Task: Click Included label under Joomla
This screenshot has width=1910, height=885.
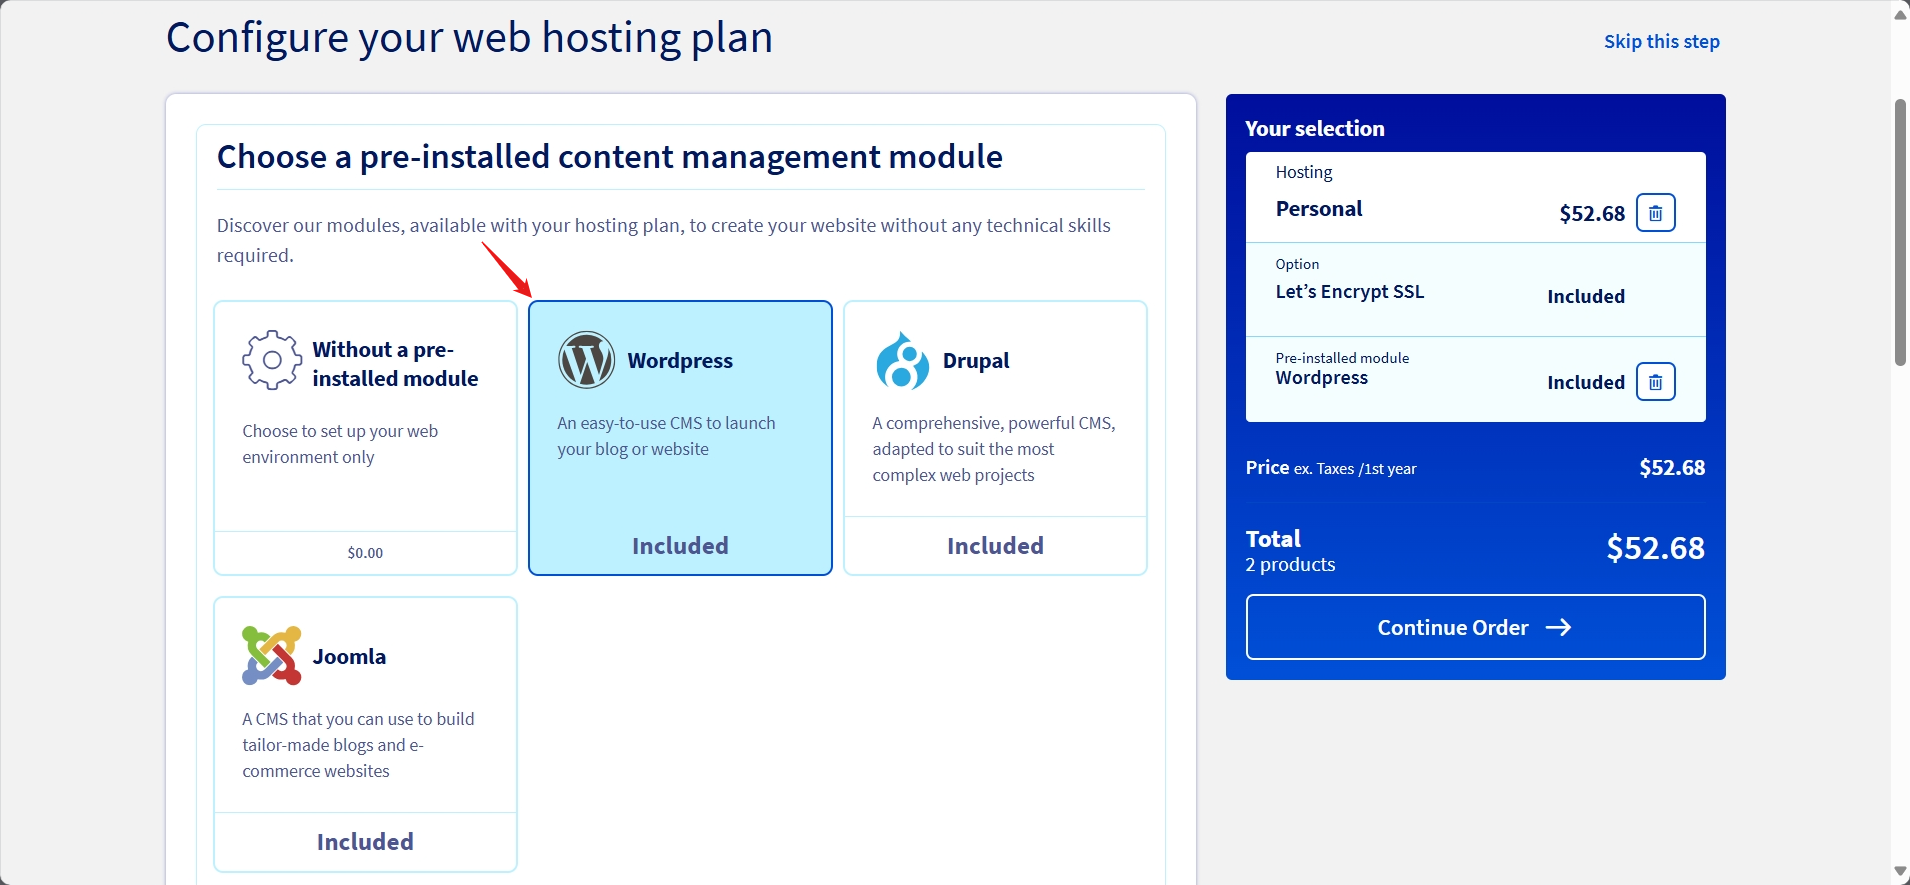Action: pos(365,842)
